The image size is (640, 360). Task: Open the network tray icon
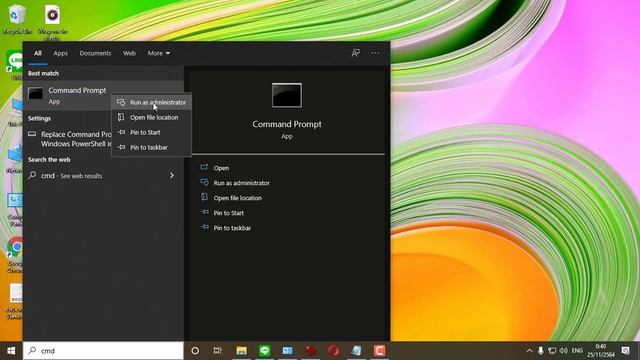pos(552,351)
